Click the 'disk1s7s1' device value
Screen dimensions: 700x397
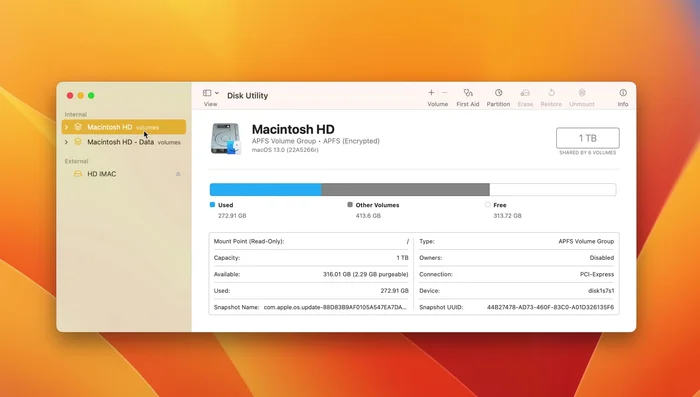coord(601,291)
